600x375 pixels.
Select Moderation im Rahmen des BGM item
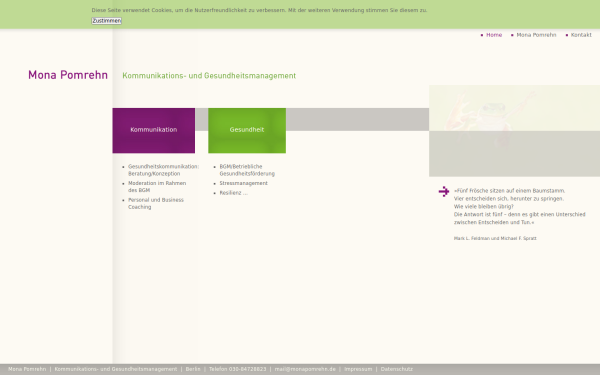pyautogui.click(x=157, y=187)
